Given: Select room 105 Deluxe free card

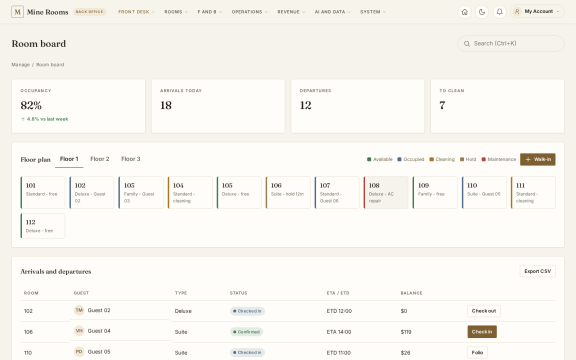Looking at the screenshot, I should click(x=239, y=192).
